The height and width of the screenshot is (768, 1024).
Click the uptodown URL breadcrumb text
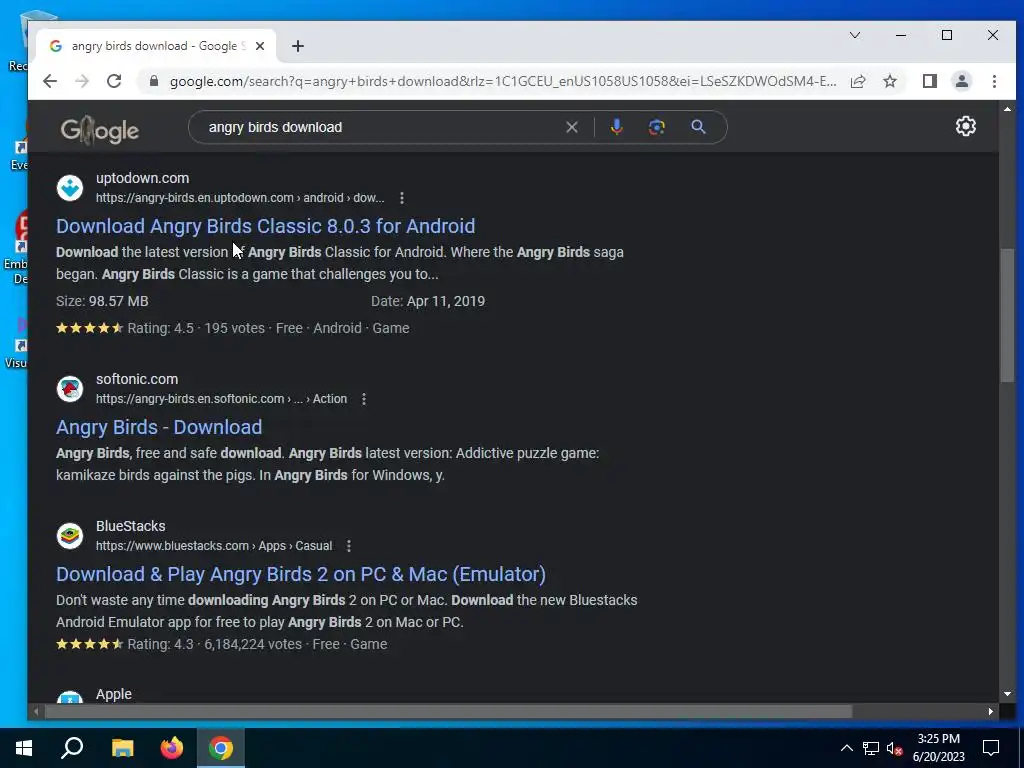click(240, 198)
